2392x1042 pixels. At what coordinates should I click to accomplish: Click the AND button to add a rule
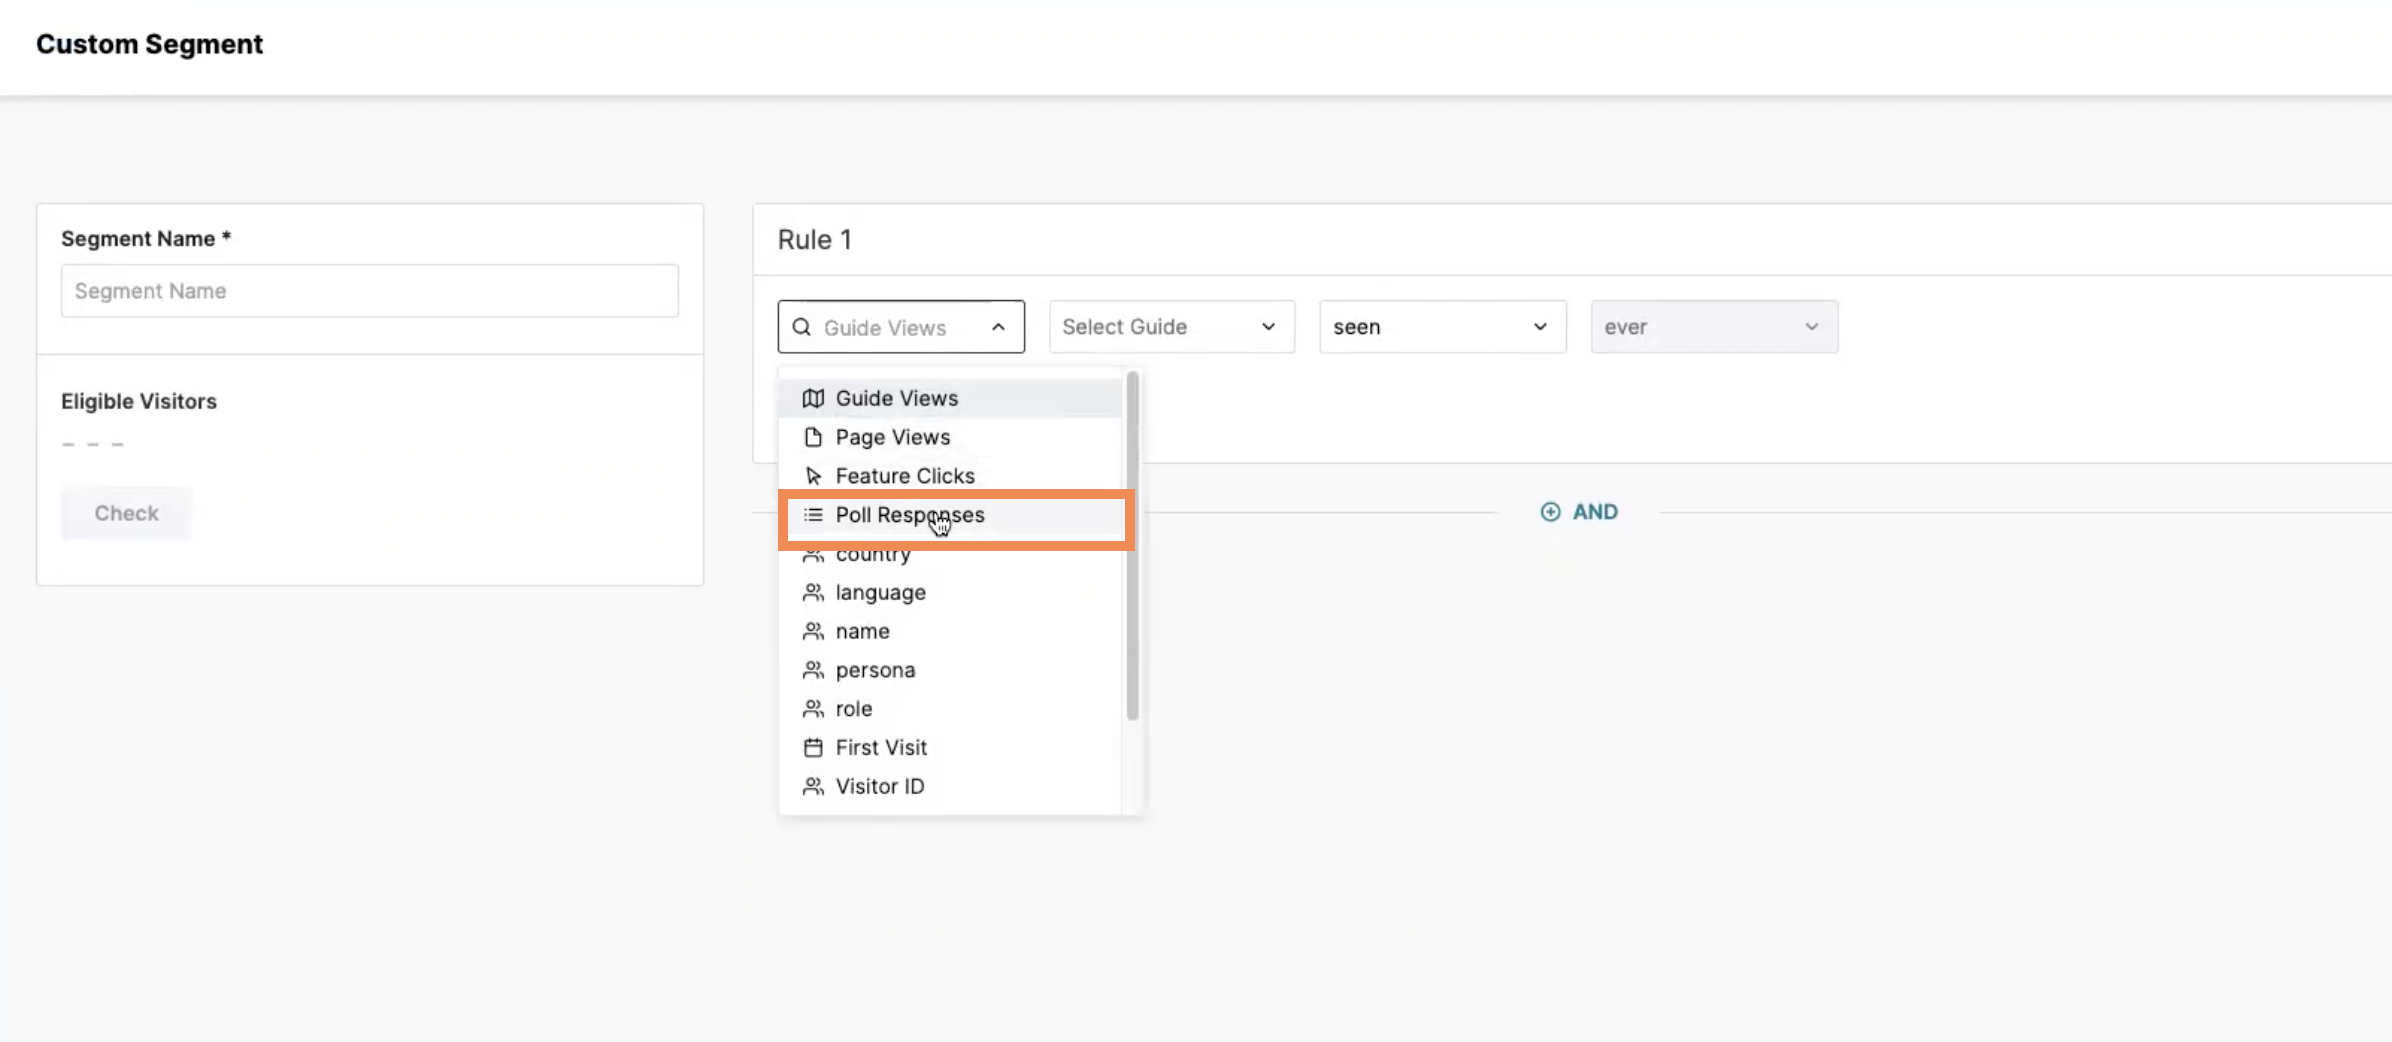pyautogui.click(x=1579, y=512)
